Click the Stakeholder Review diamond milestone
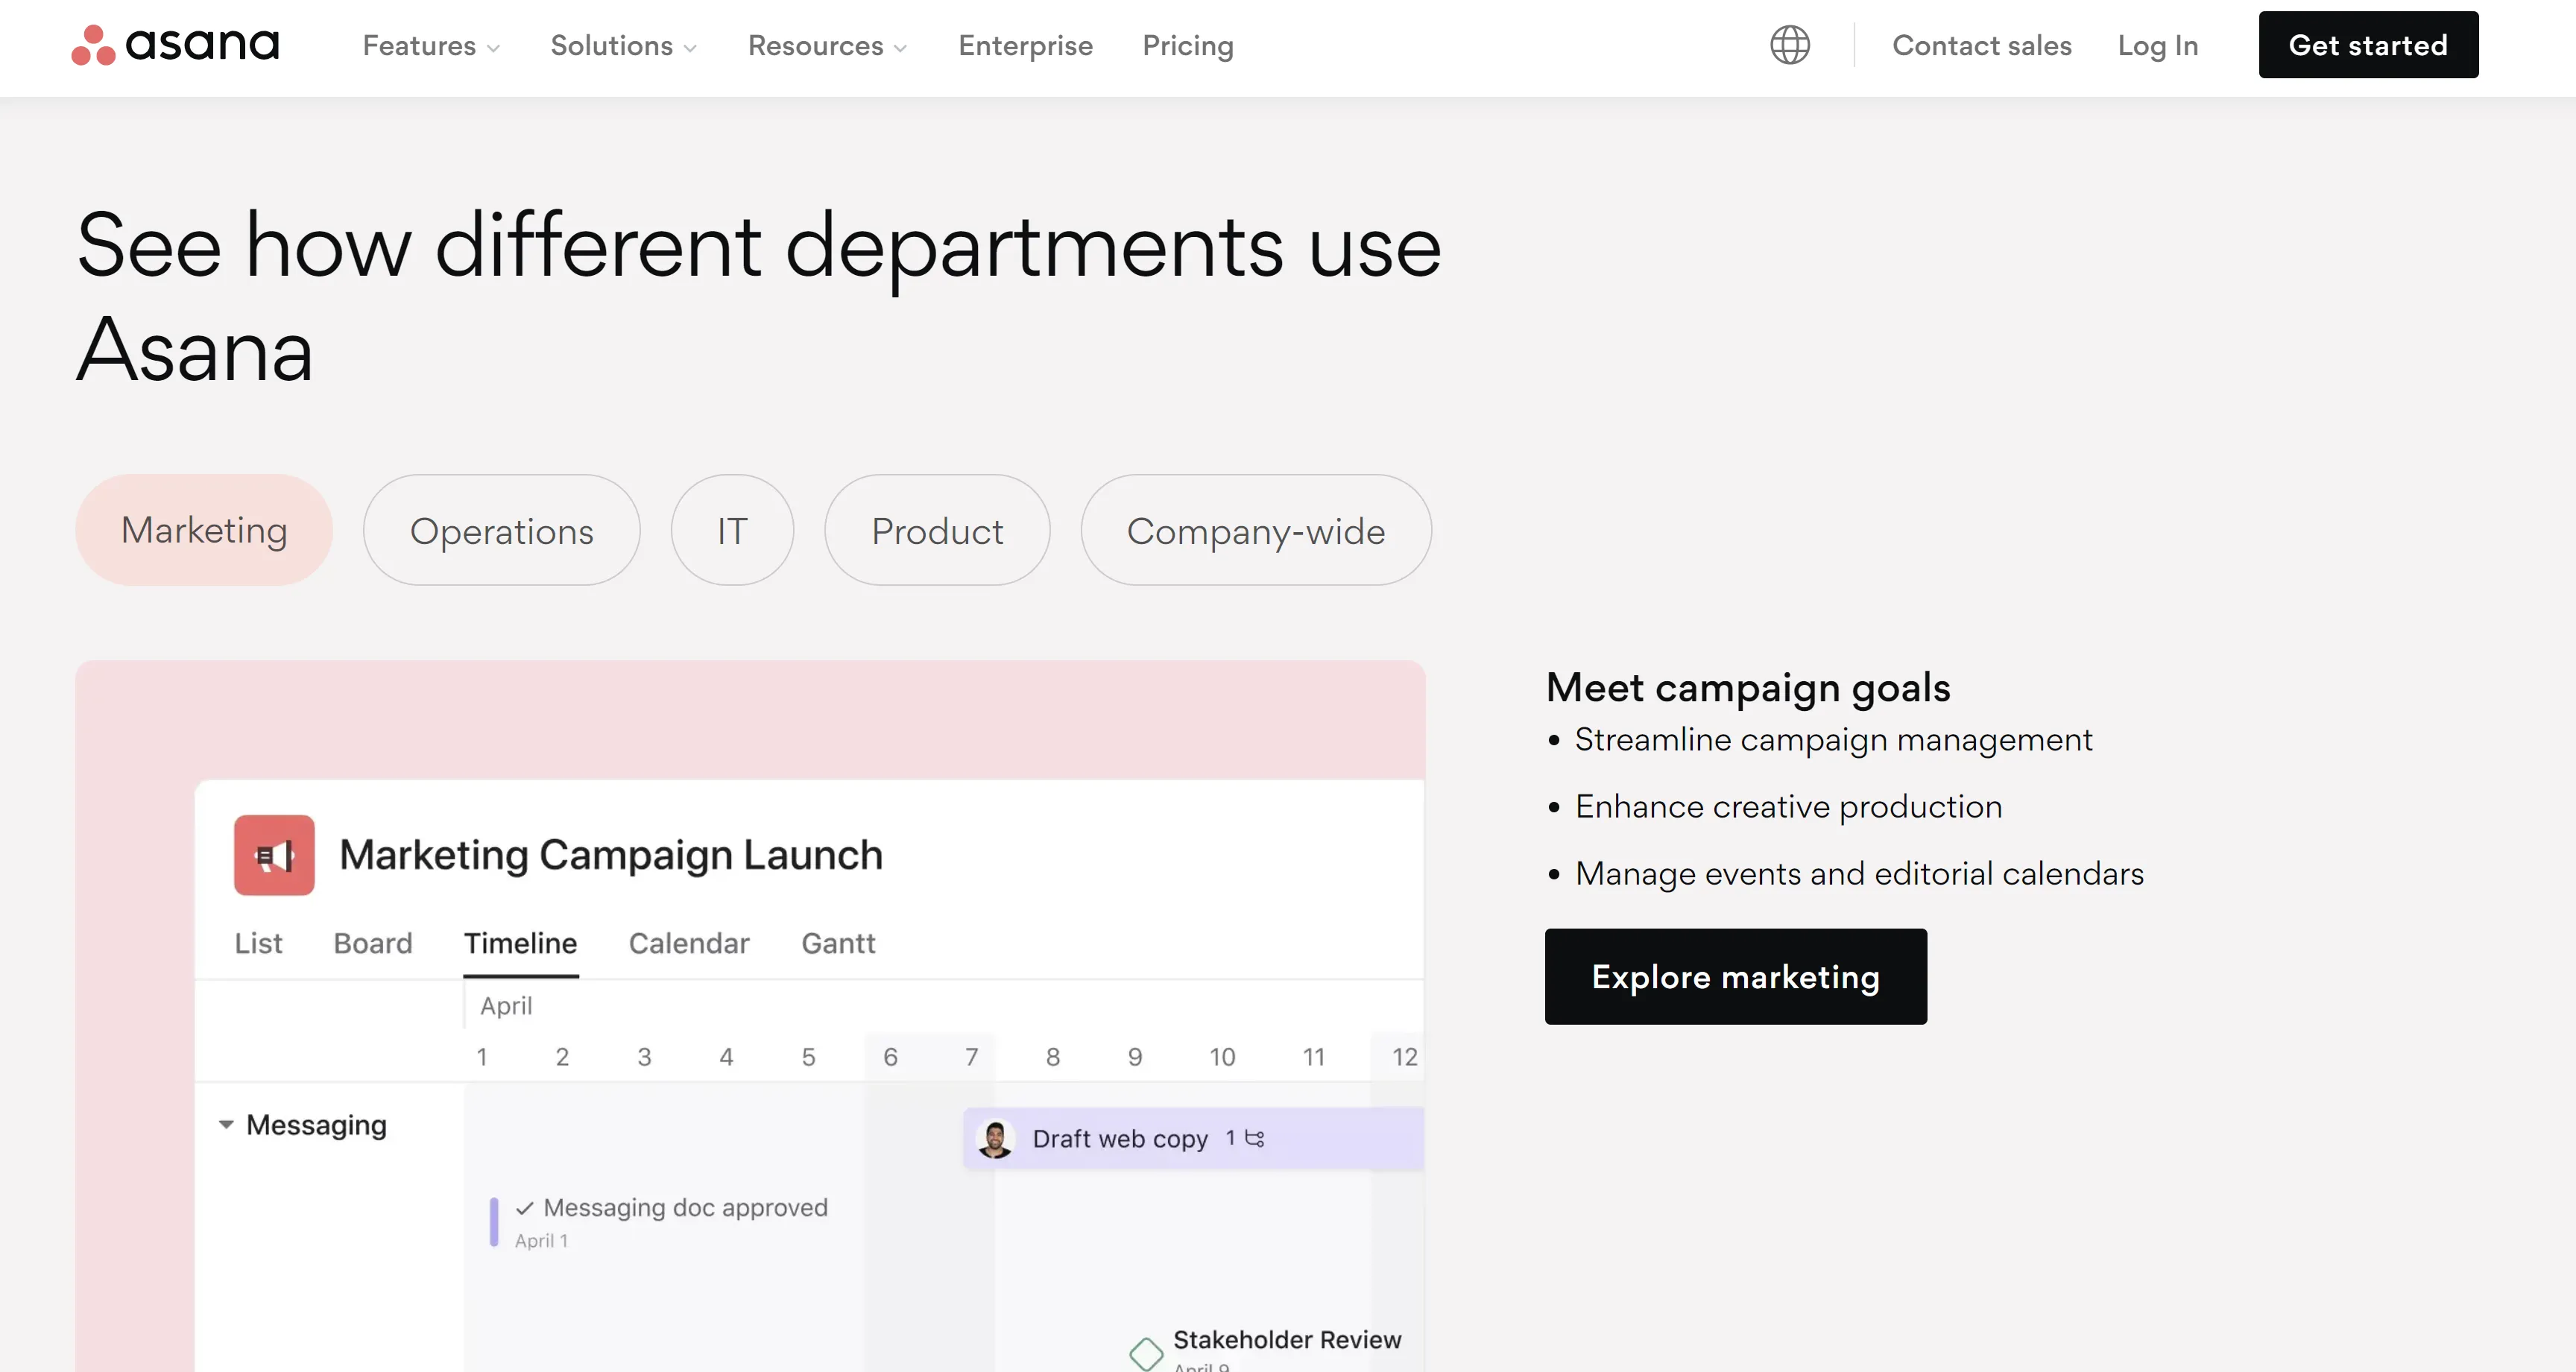This screenshot has width=2576, height=1372. (1146, 1353)
